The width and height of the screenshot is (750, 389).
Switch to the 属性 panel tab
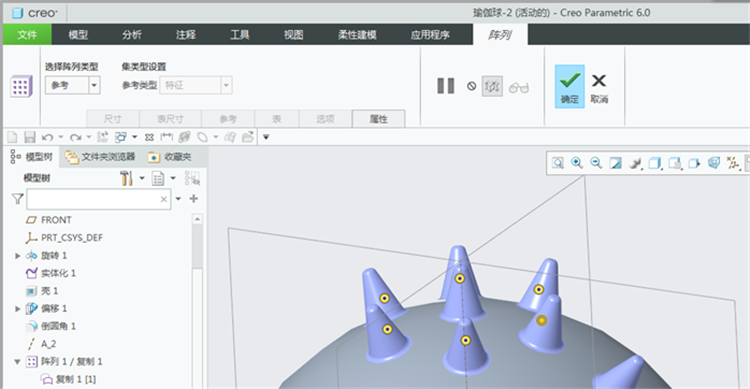[x=378, y=119]
